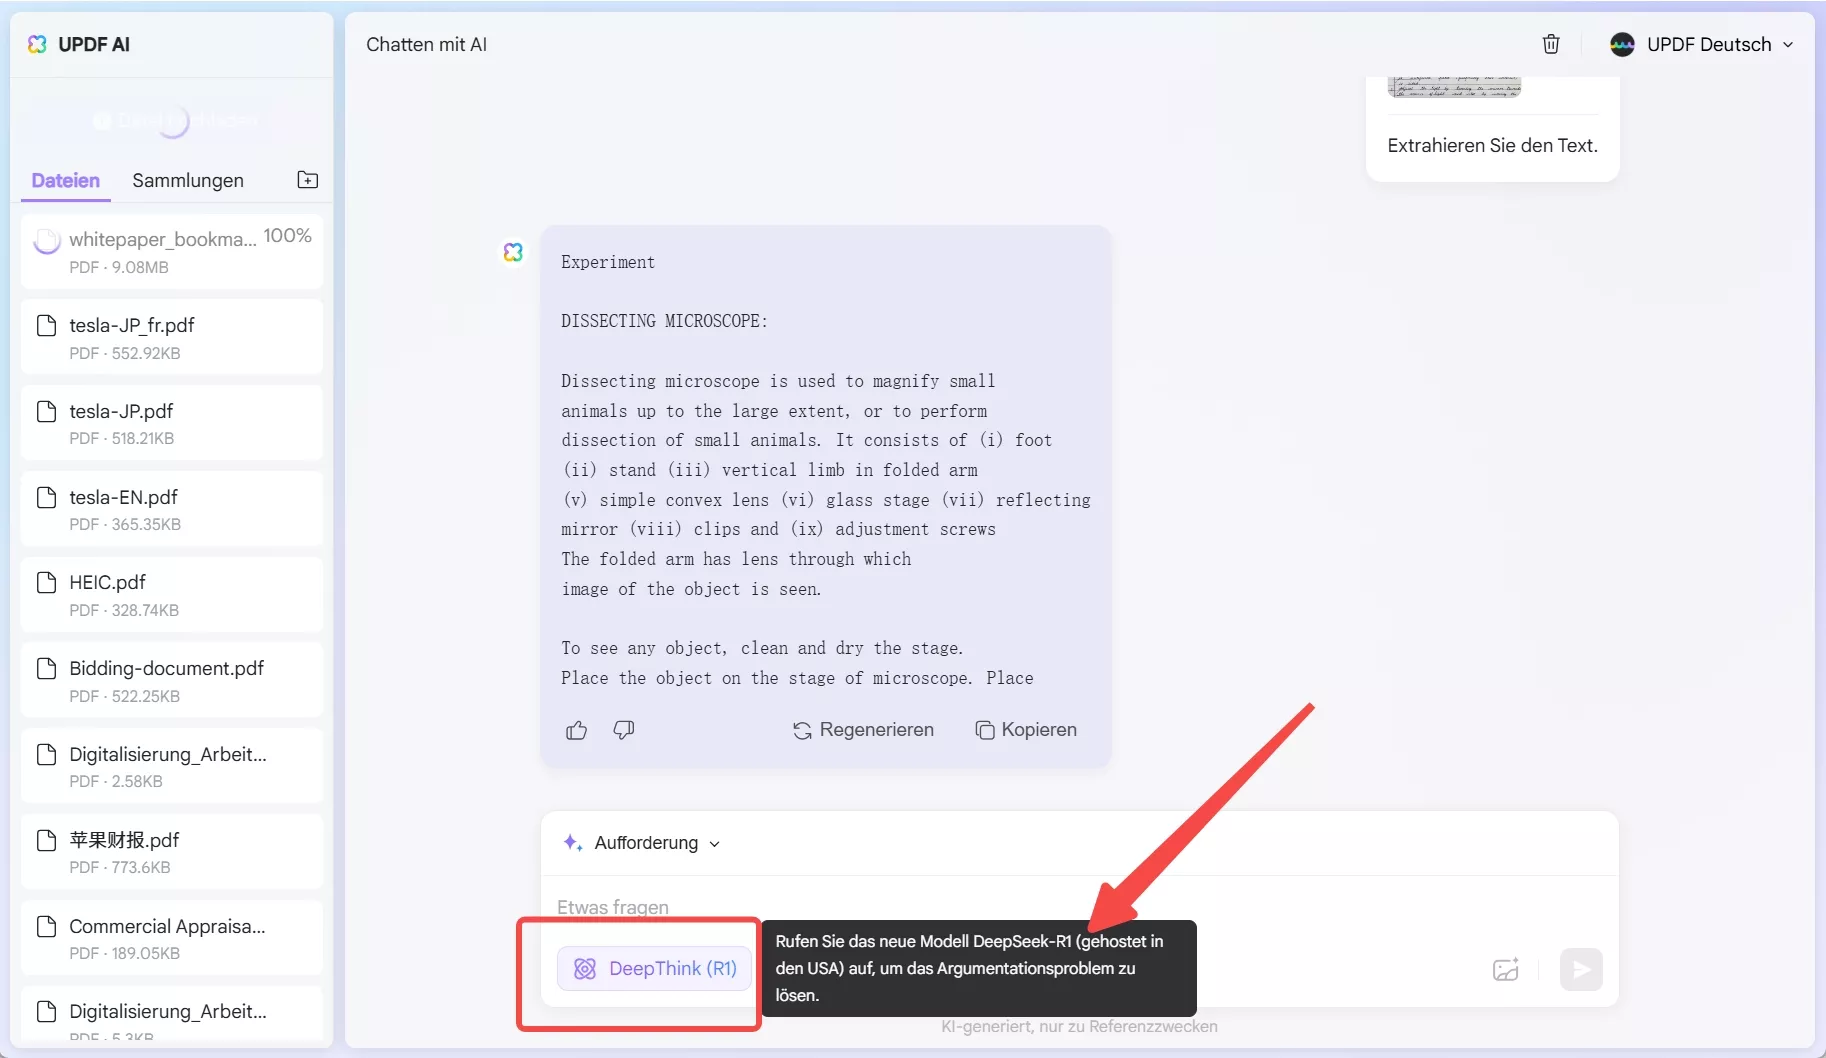The image size is (1826, 1058).
Task: Click the UPDF AI logo icon
Action: [37, 44]
